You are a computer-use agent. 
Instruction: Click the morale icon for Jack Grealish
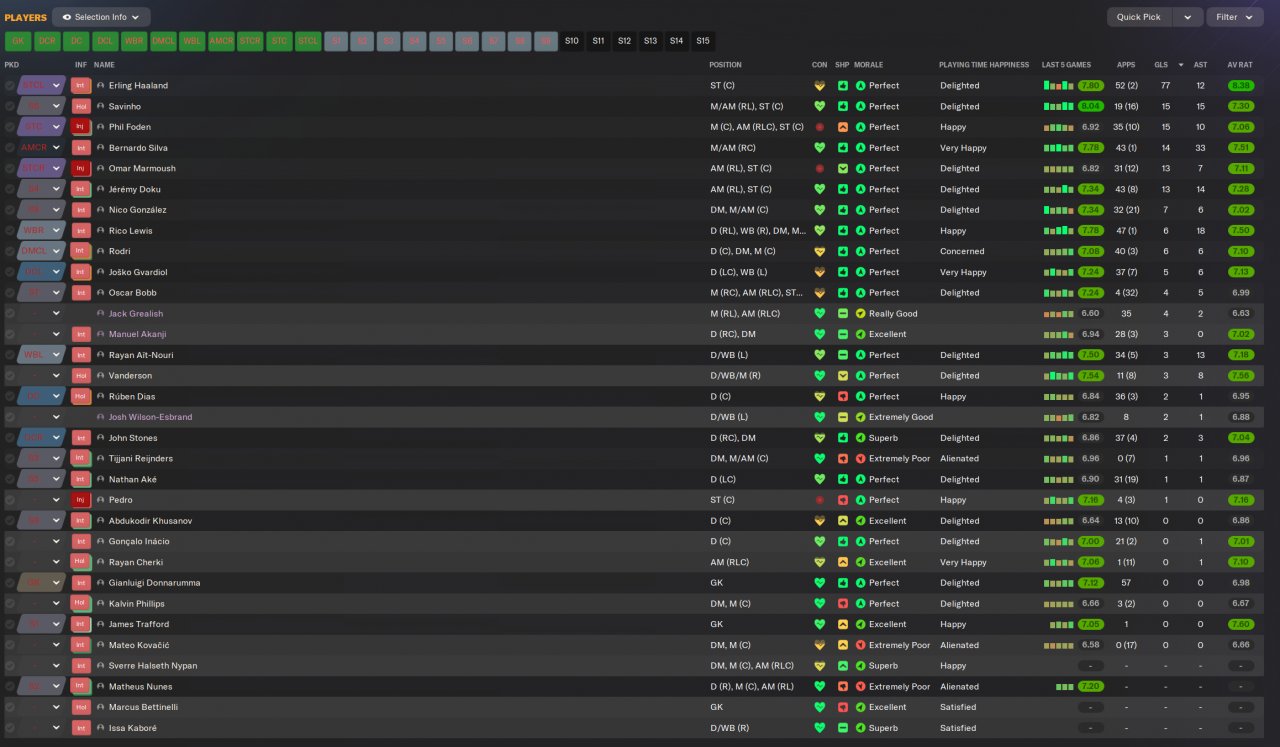[x=860, y=314]
